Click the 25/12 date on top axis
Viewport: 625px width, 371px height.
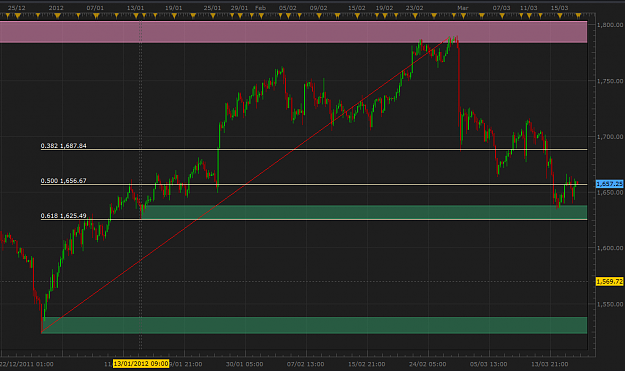17,8
